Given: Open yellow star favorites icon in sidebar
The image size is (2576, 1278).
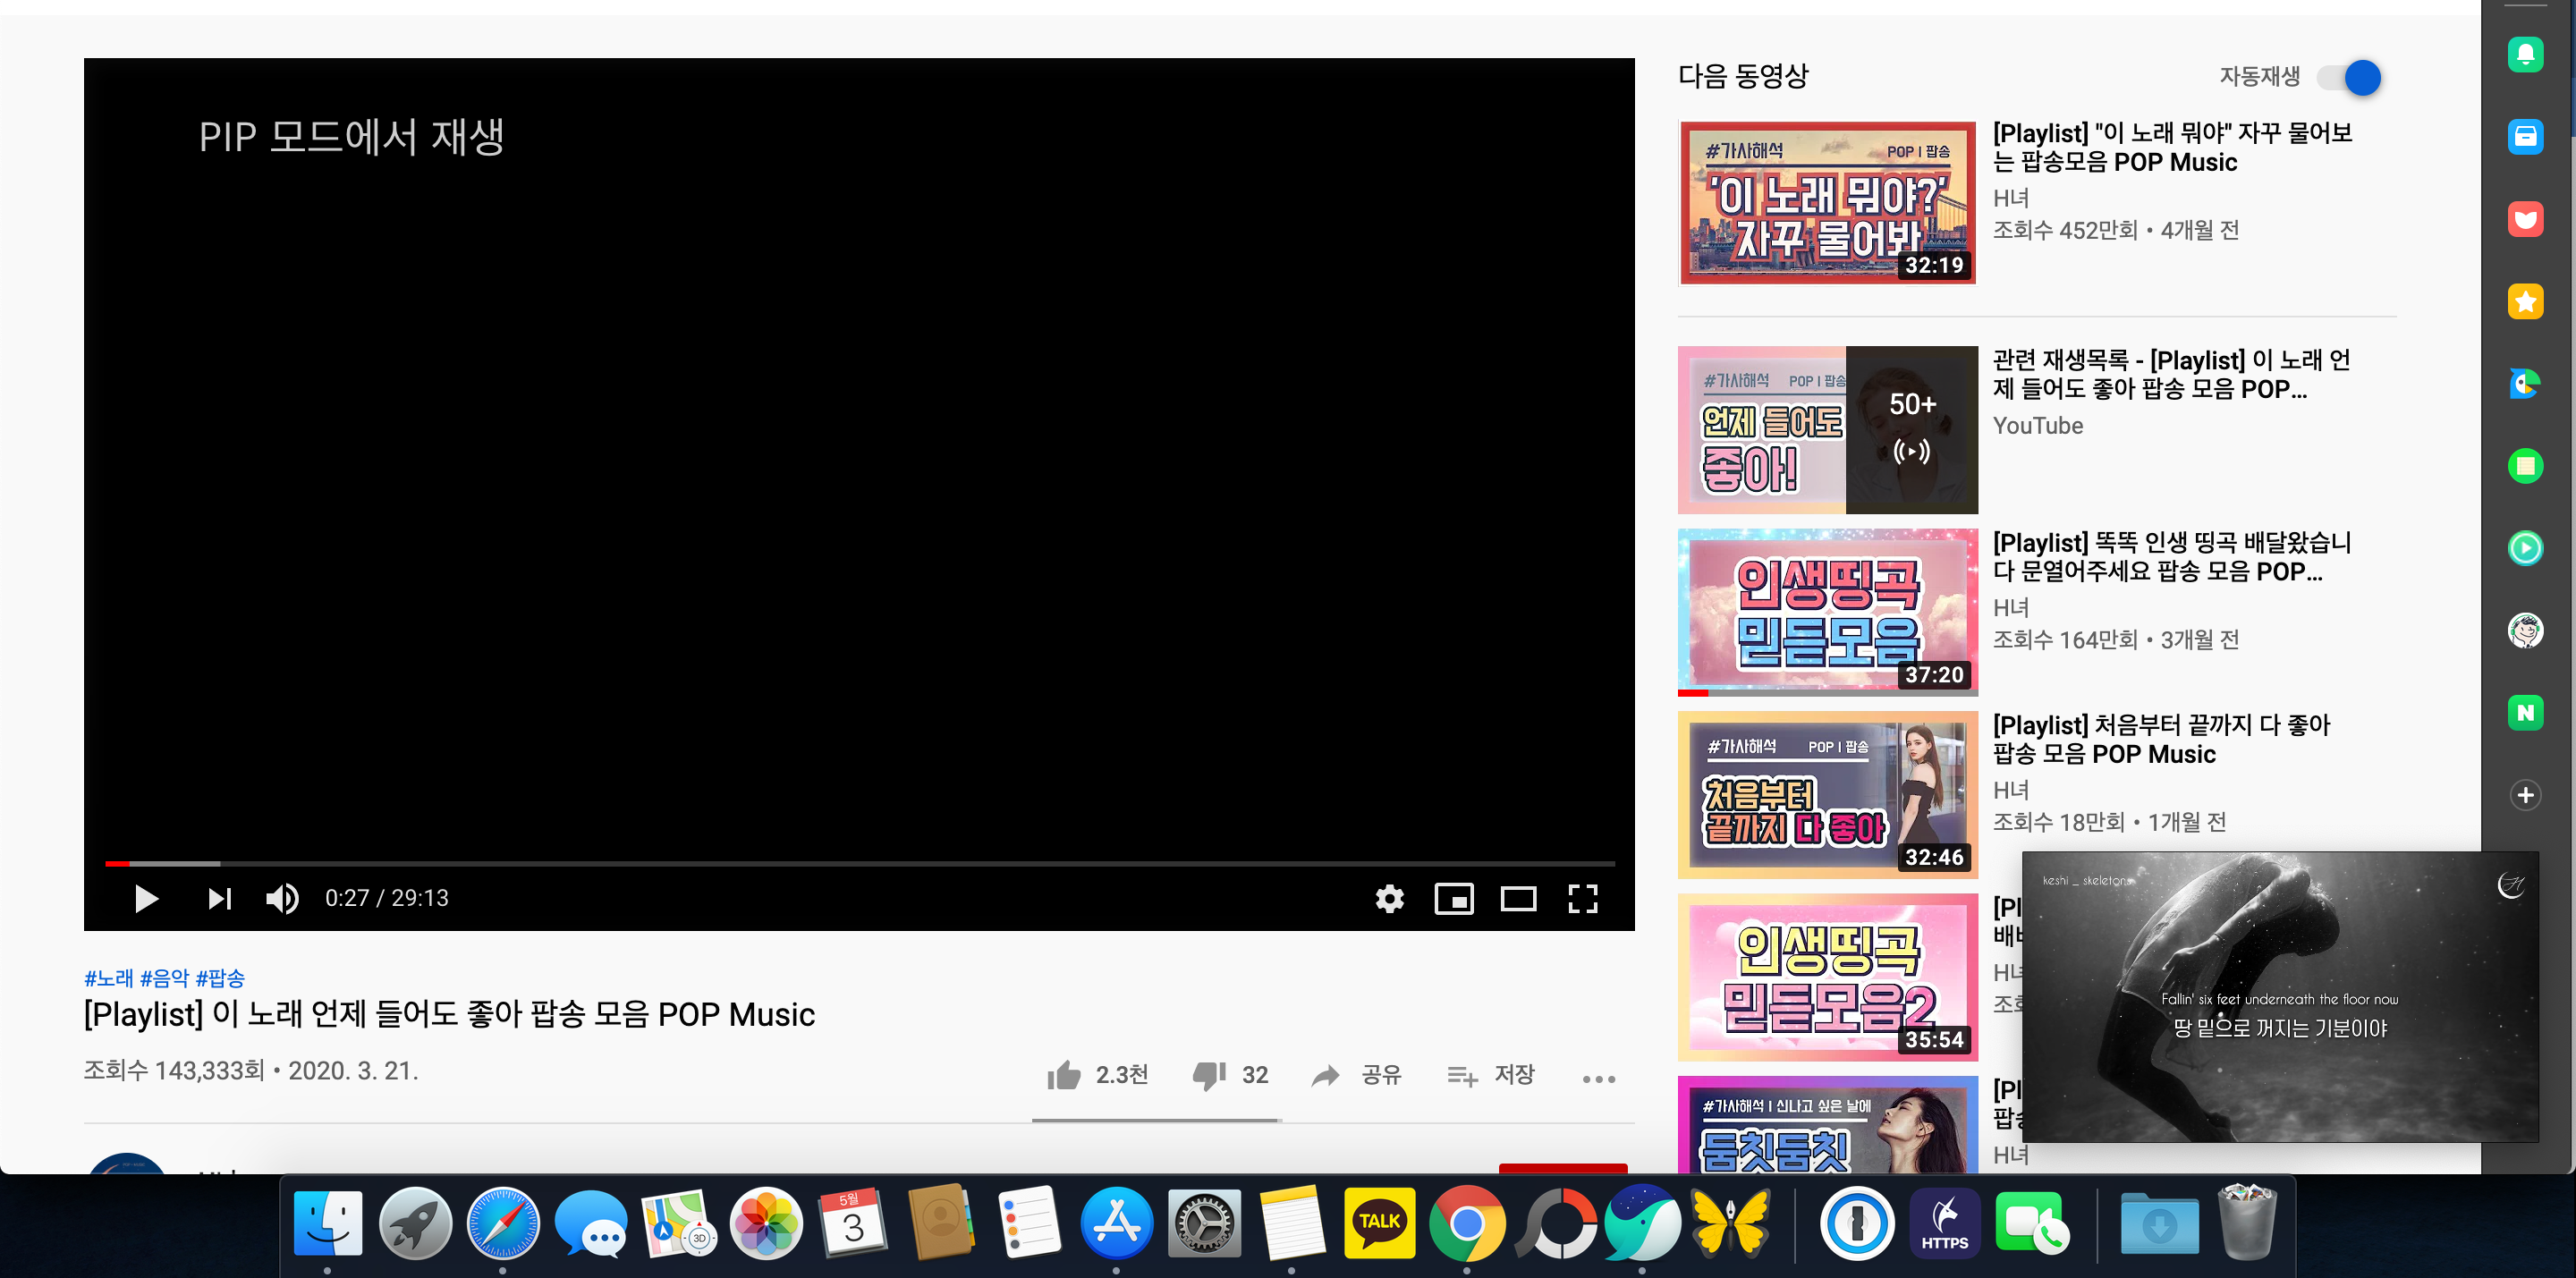Looking at the screenshot, I should pyautogui.click(x=2525, y=301).
